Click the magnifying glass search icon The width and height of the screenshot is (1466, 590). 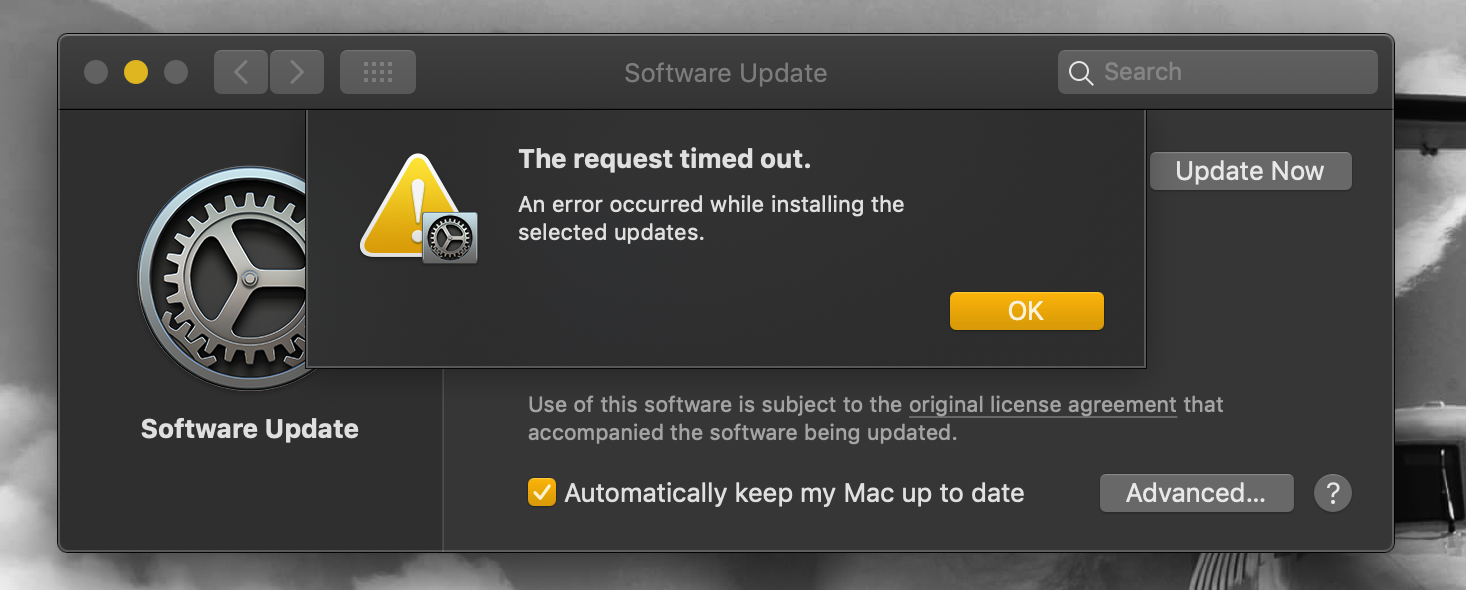1080,72
